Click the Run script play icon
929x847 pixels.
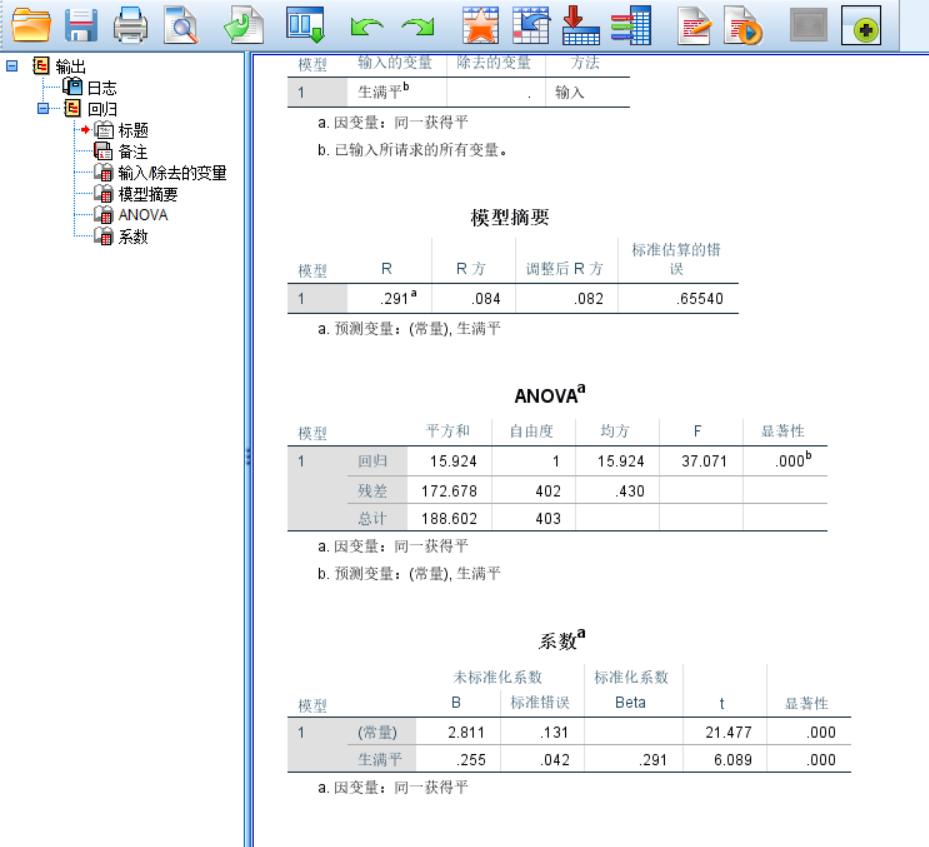click(743, 26)
